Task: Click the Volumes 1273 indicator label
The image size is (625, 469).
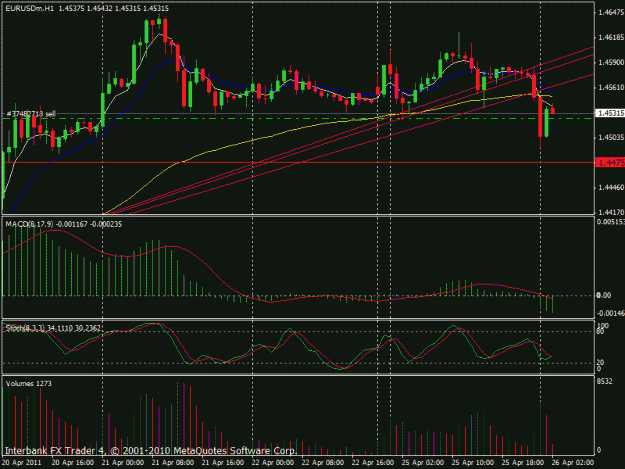Action: pos(28,383)
